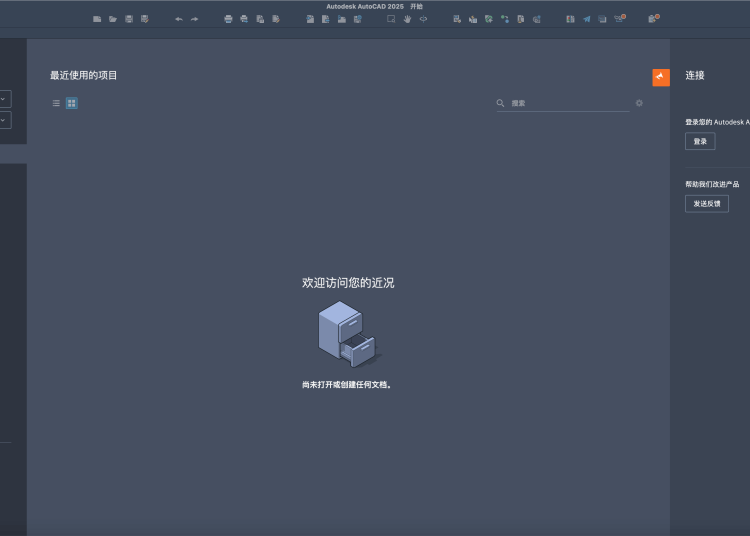Expand the upper dropdown arrow on left panel

pos(4,99)
